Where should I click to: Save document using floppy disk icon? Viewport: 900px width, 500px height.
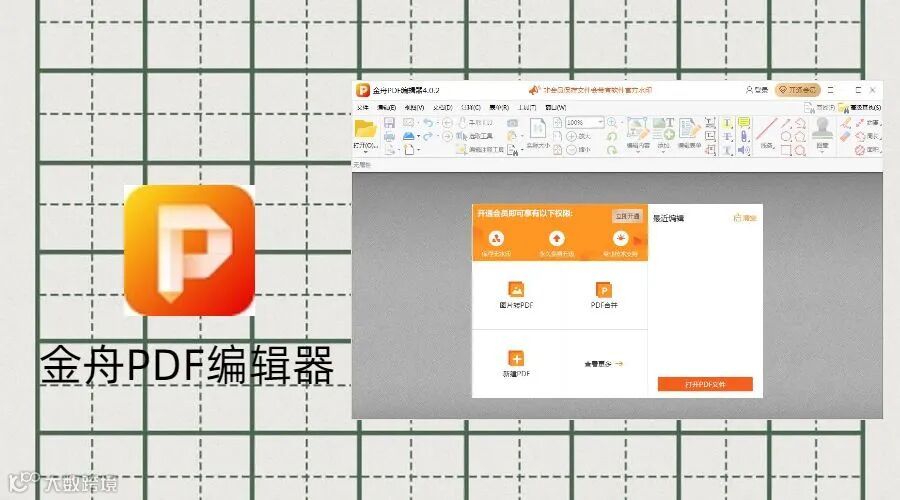(389, 123)
